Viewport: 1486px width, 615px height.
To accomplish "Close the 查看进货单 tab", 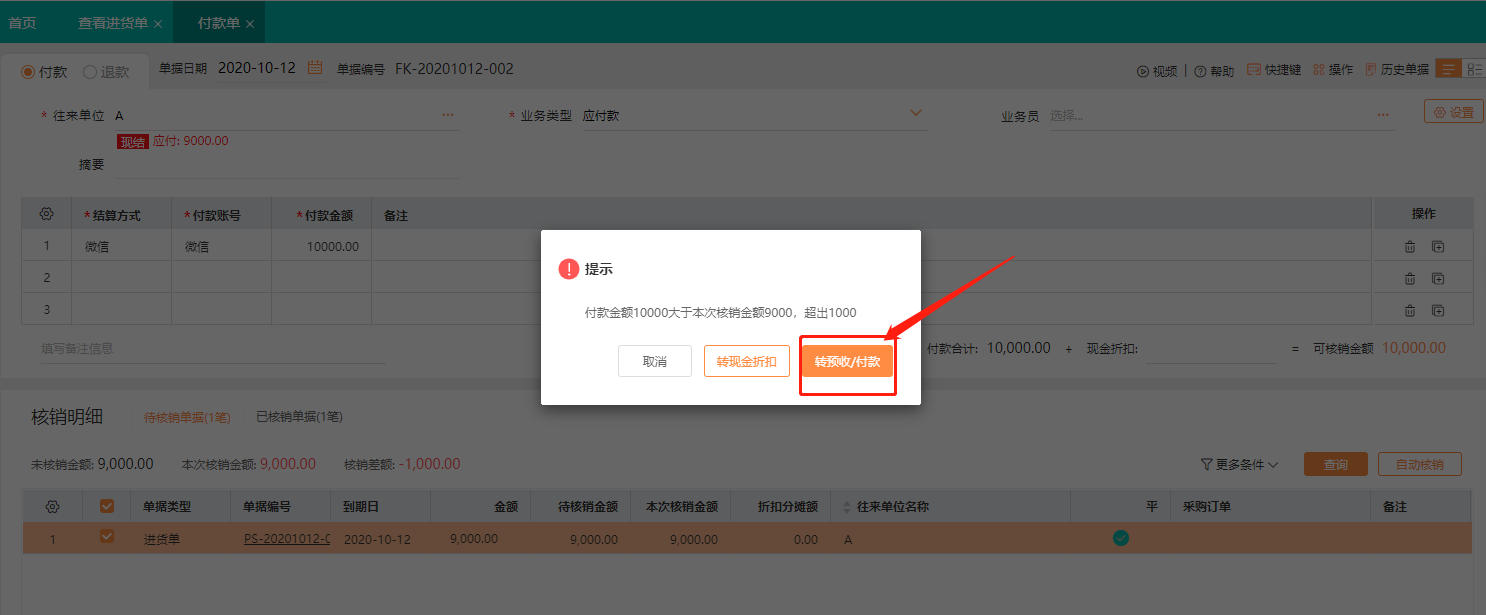I will coord(158,23).
